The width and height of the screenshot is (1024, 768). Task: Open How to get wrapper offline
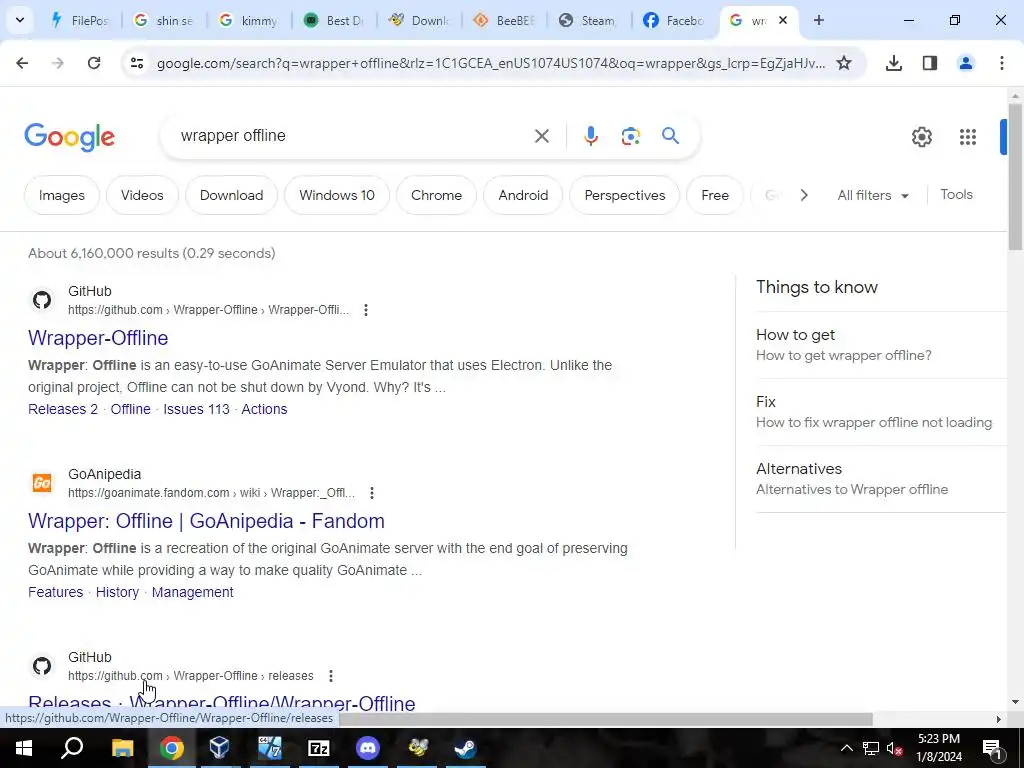click(880, 345)
